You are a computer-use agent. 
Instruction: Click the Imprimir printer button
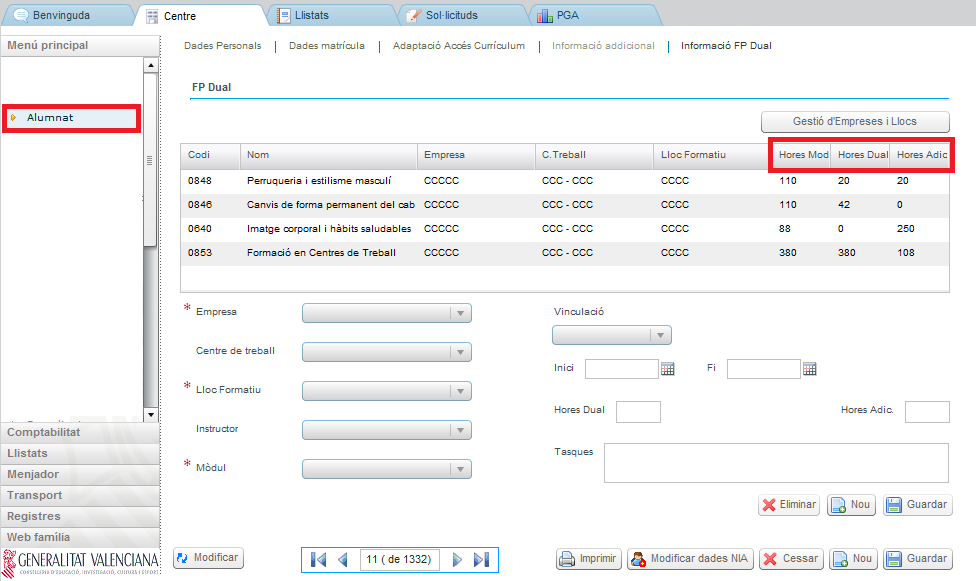[x=589, y=559]
